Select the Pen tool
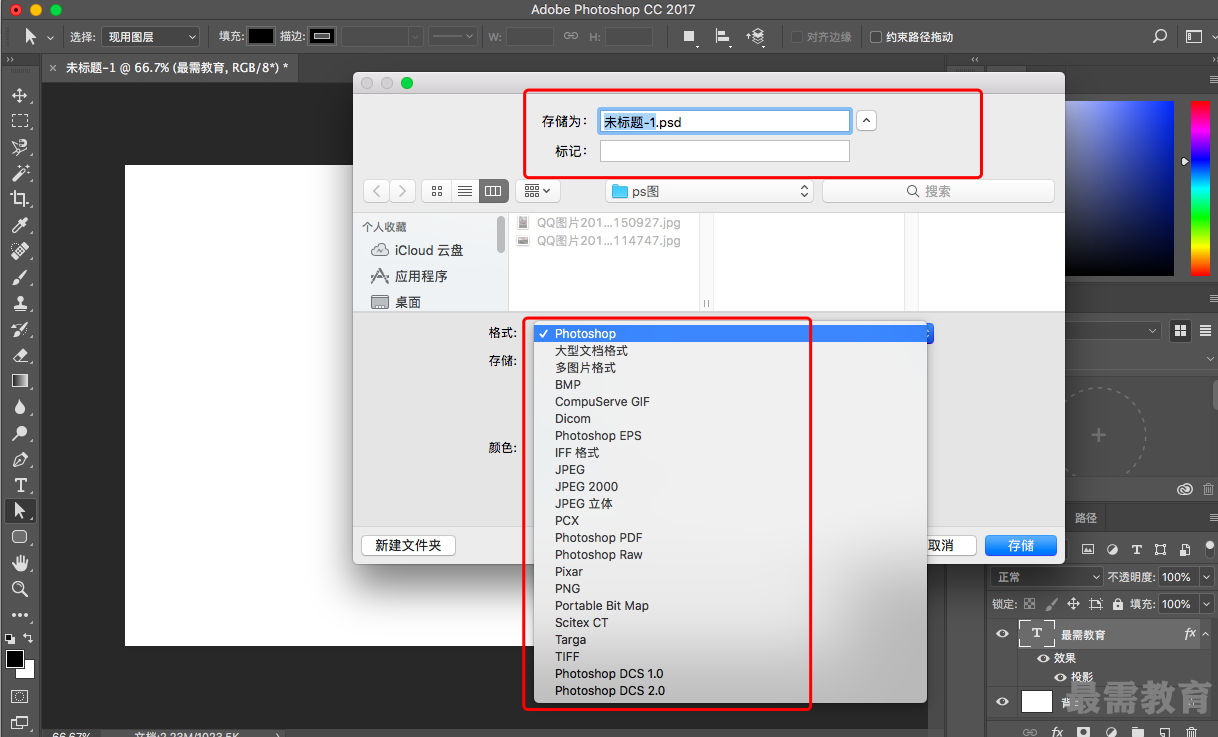The height and width of the screenshot is (737, 1218). click(x=19, y=459)
